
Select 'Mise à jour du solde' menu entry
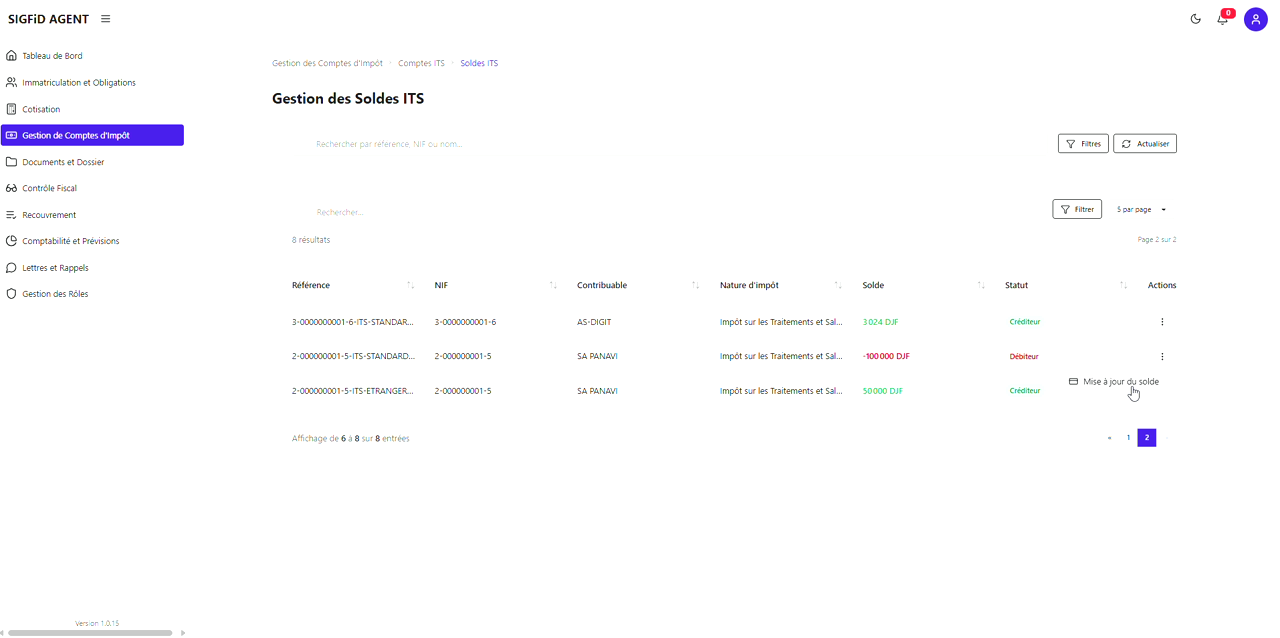(x=1118, y=381)
